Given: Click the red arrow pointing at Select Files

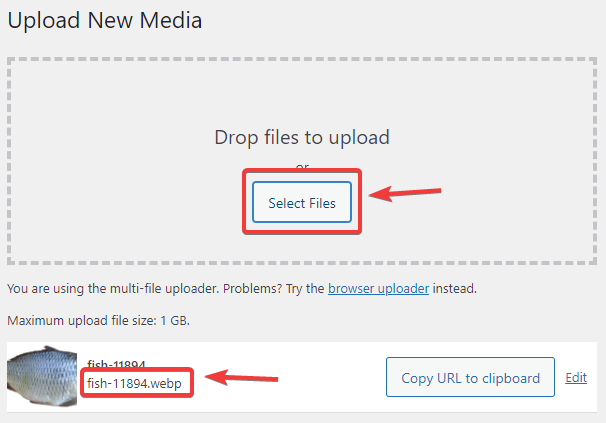Looking at the screenshot, I should [x=405, y=192].
